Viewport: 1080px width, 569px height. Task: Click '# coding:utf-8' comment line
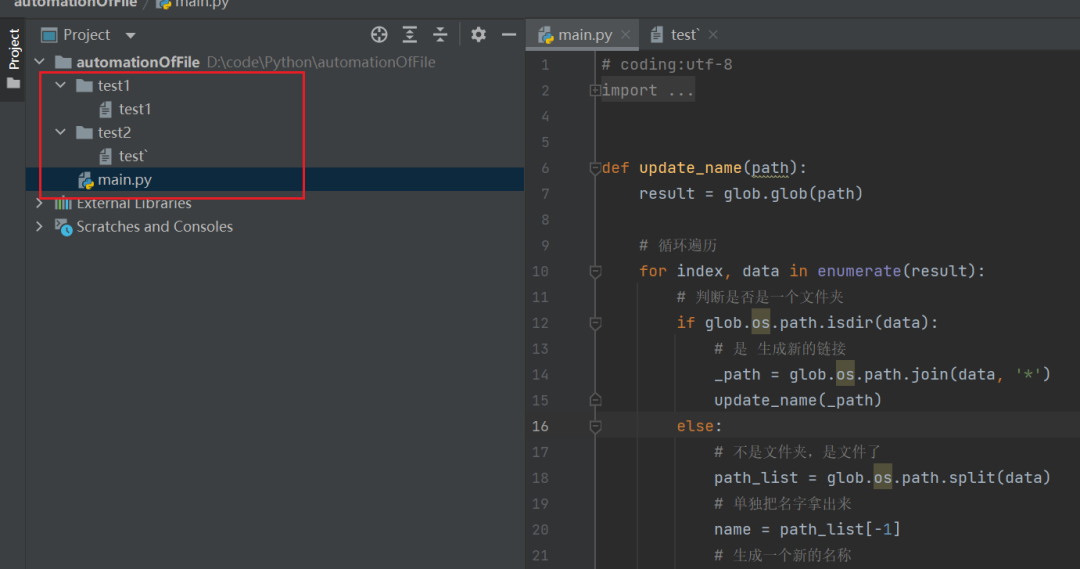point(667,65)
